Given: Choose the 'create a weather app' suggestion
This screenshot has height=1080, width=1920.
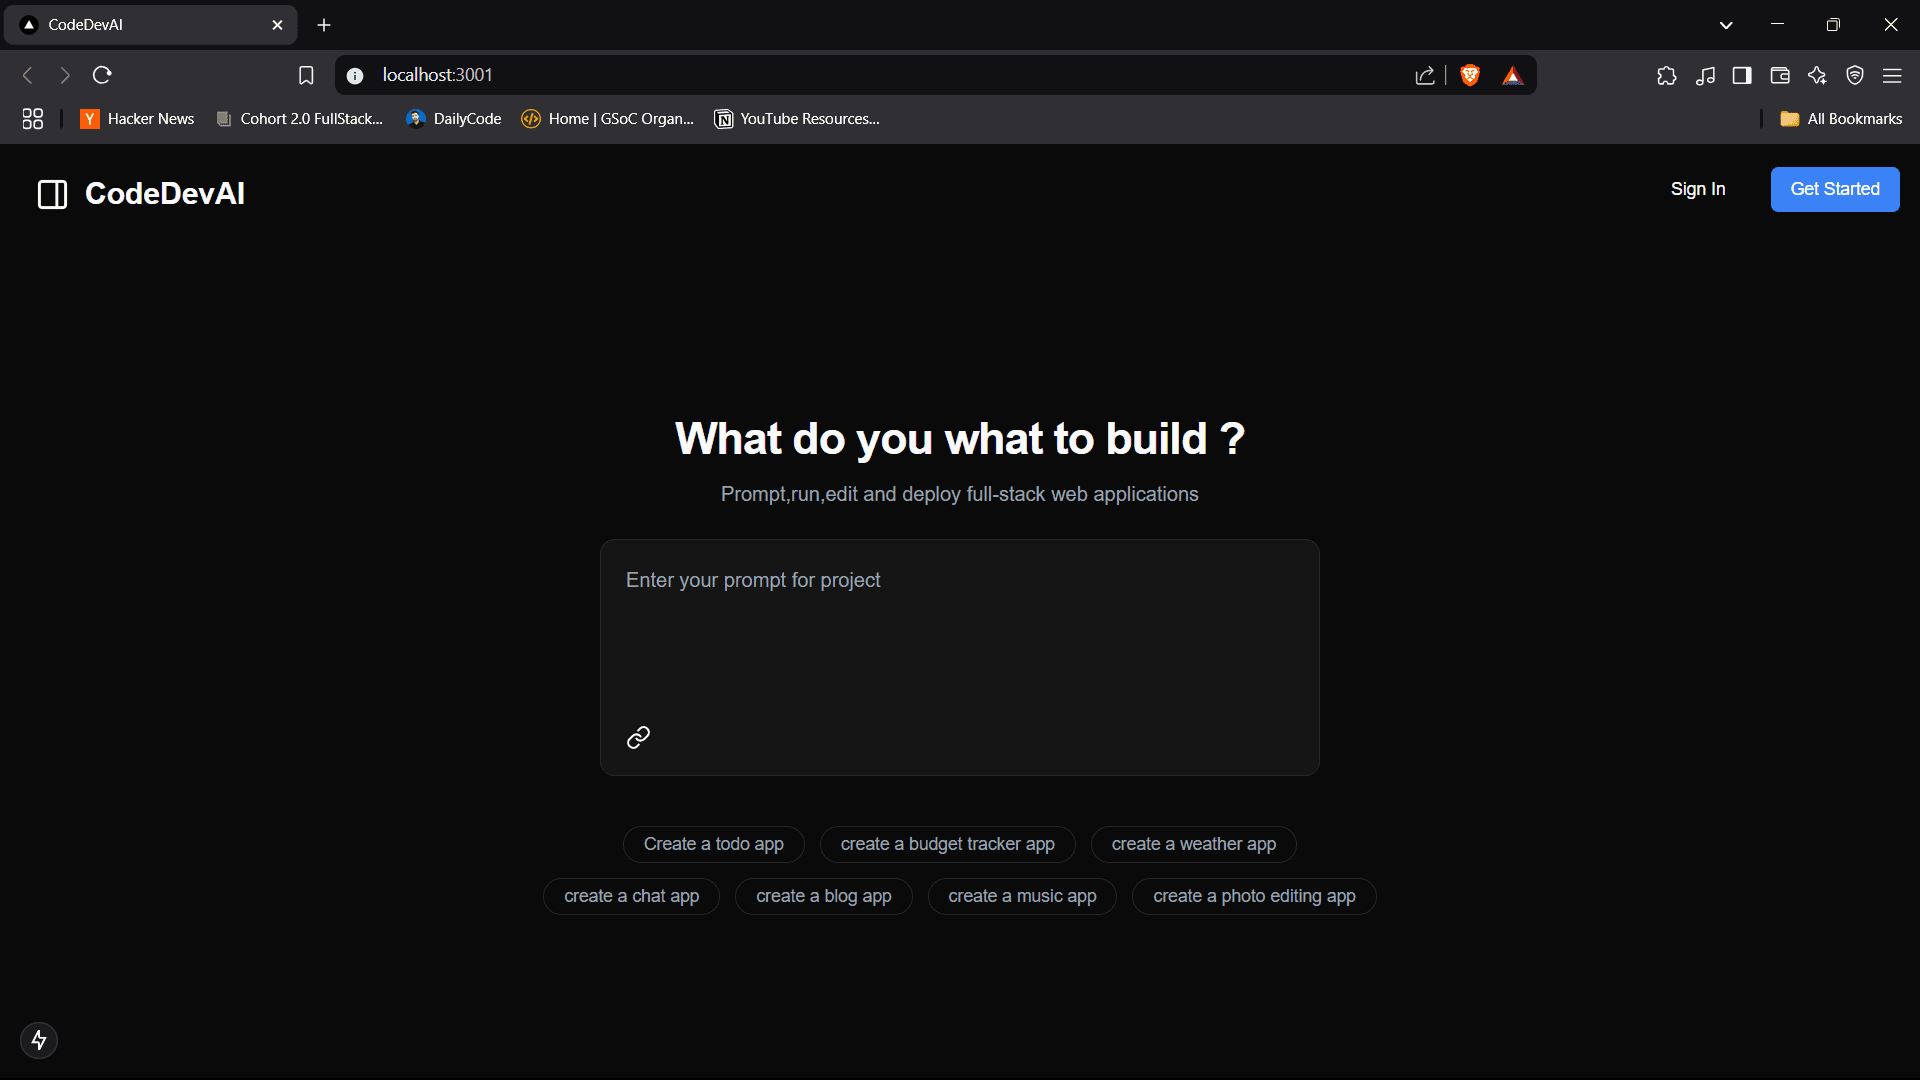Looking at the screenshot, I should coord(1193,844).
